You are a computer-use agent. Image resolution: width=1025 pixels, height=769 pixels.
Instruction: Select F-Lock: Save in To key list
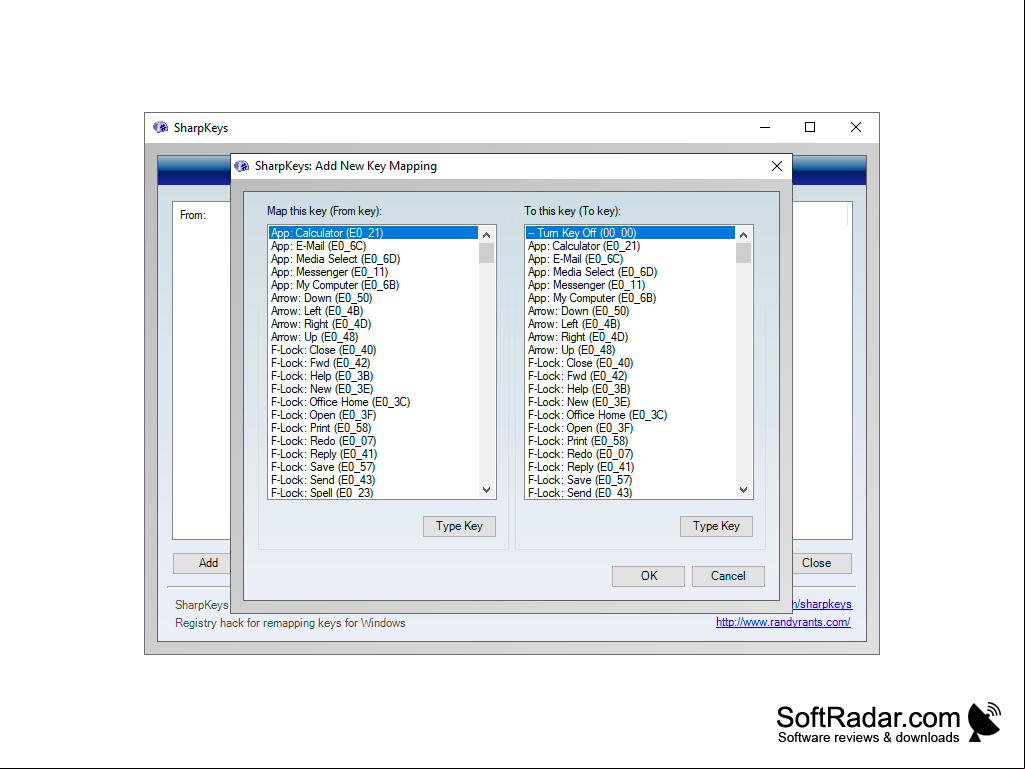[x=630, y=480]
